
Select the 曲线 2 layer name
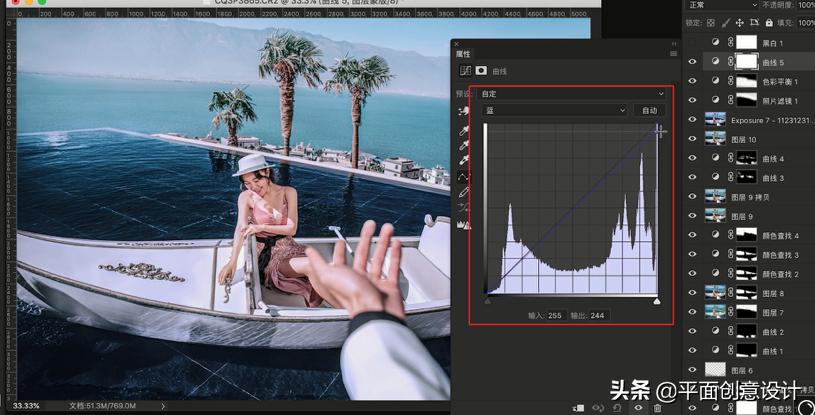pyautogui.click(x=773, y=332)
